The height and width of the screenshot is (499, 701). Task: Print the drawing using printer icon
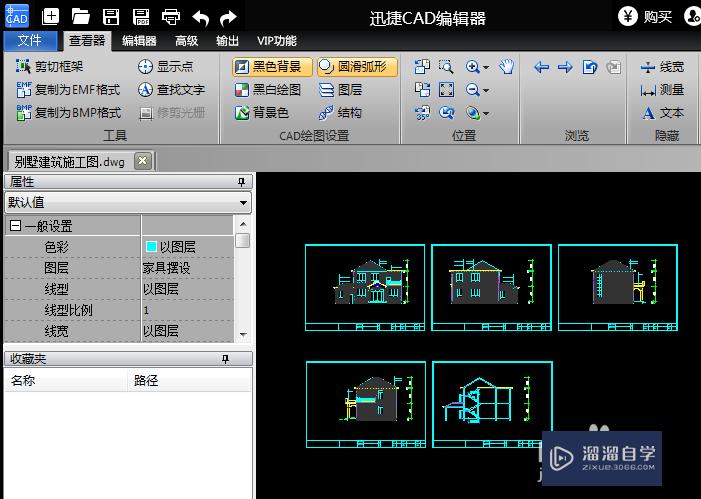[171, 17]
